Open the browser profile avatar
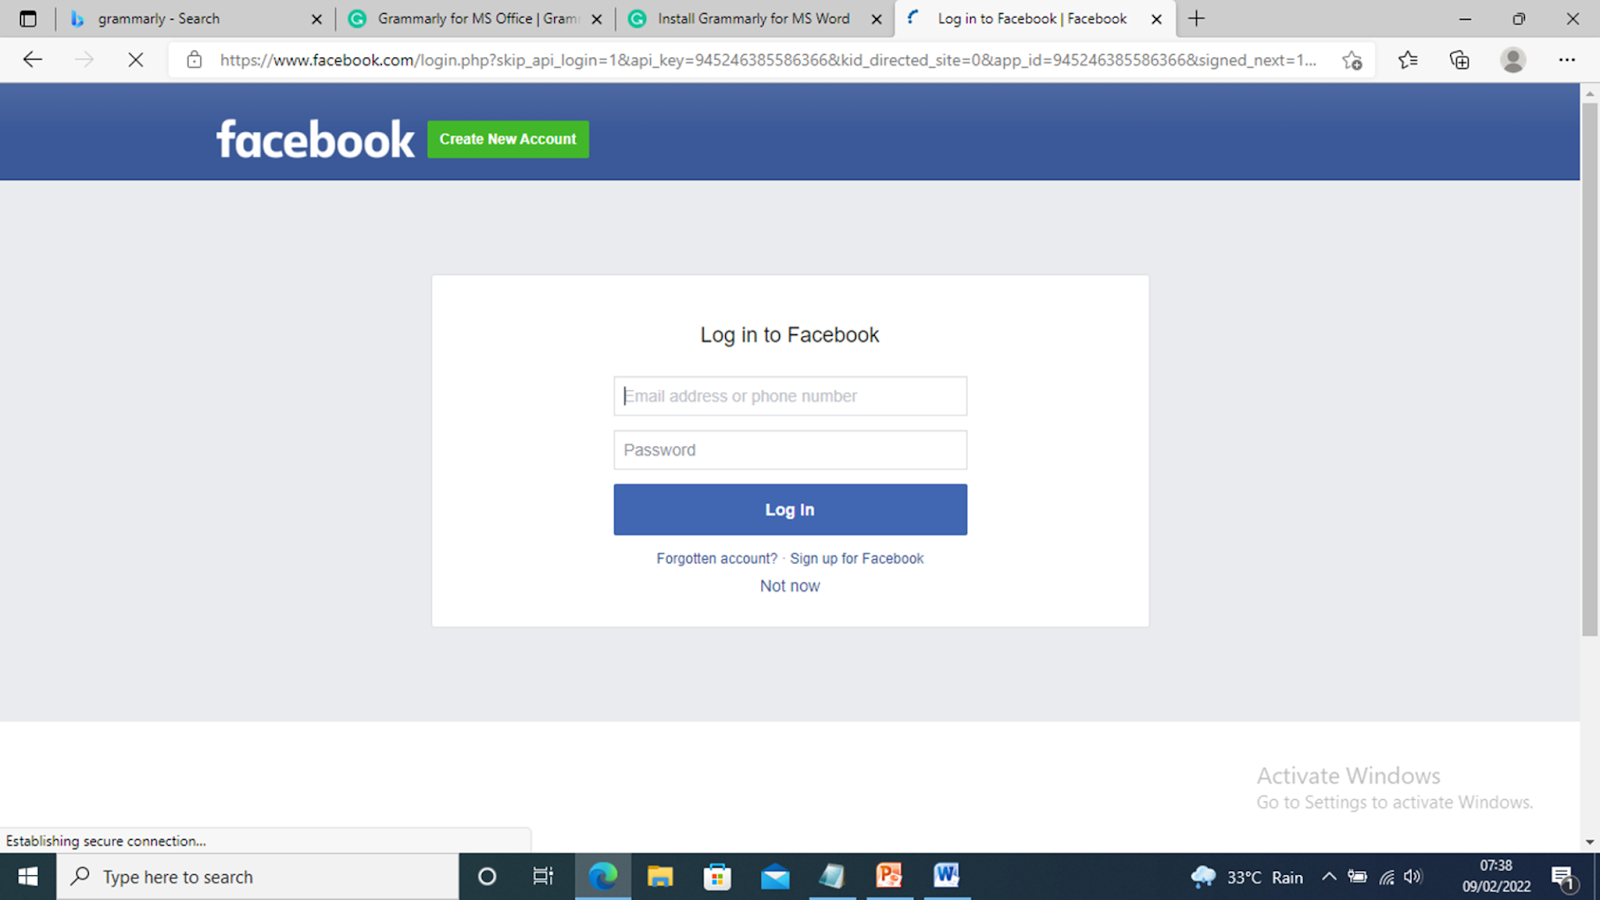Image resolution: width=1600 pixels, height=900 pixels. [x=1513, y=60]
